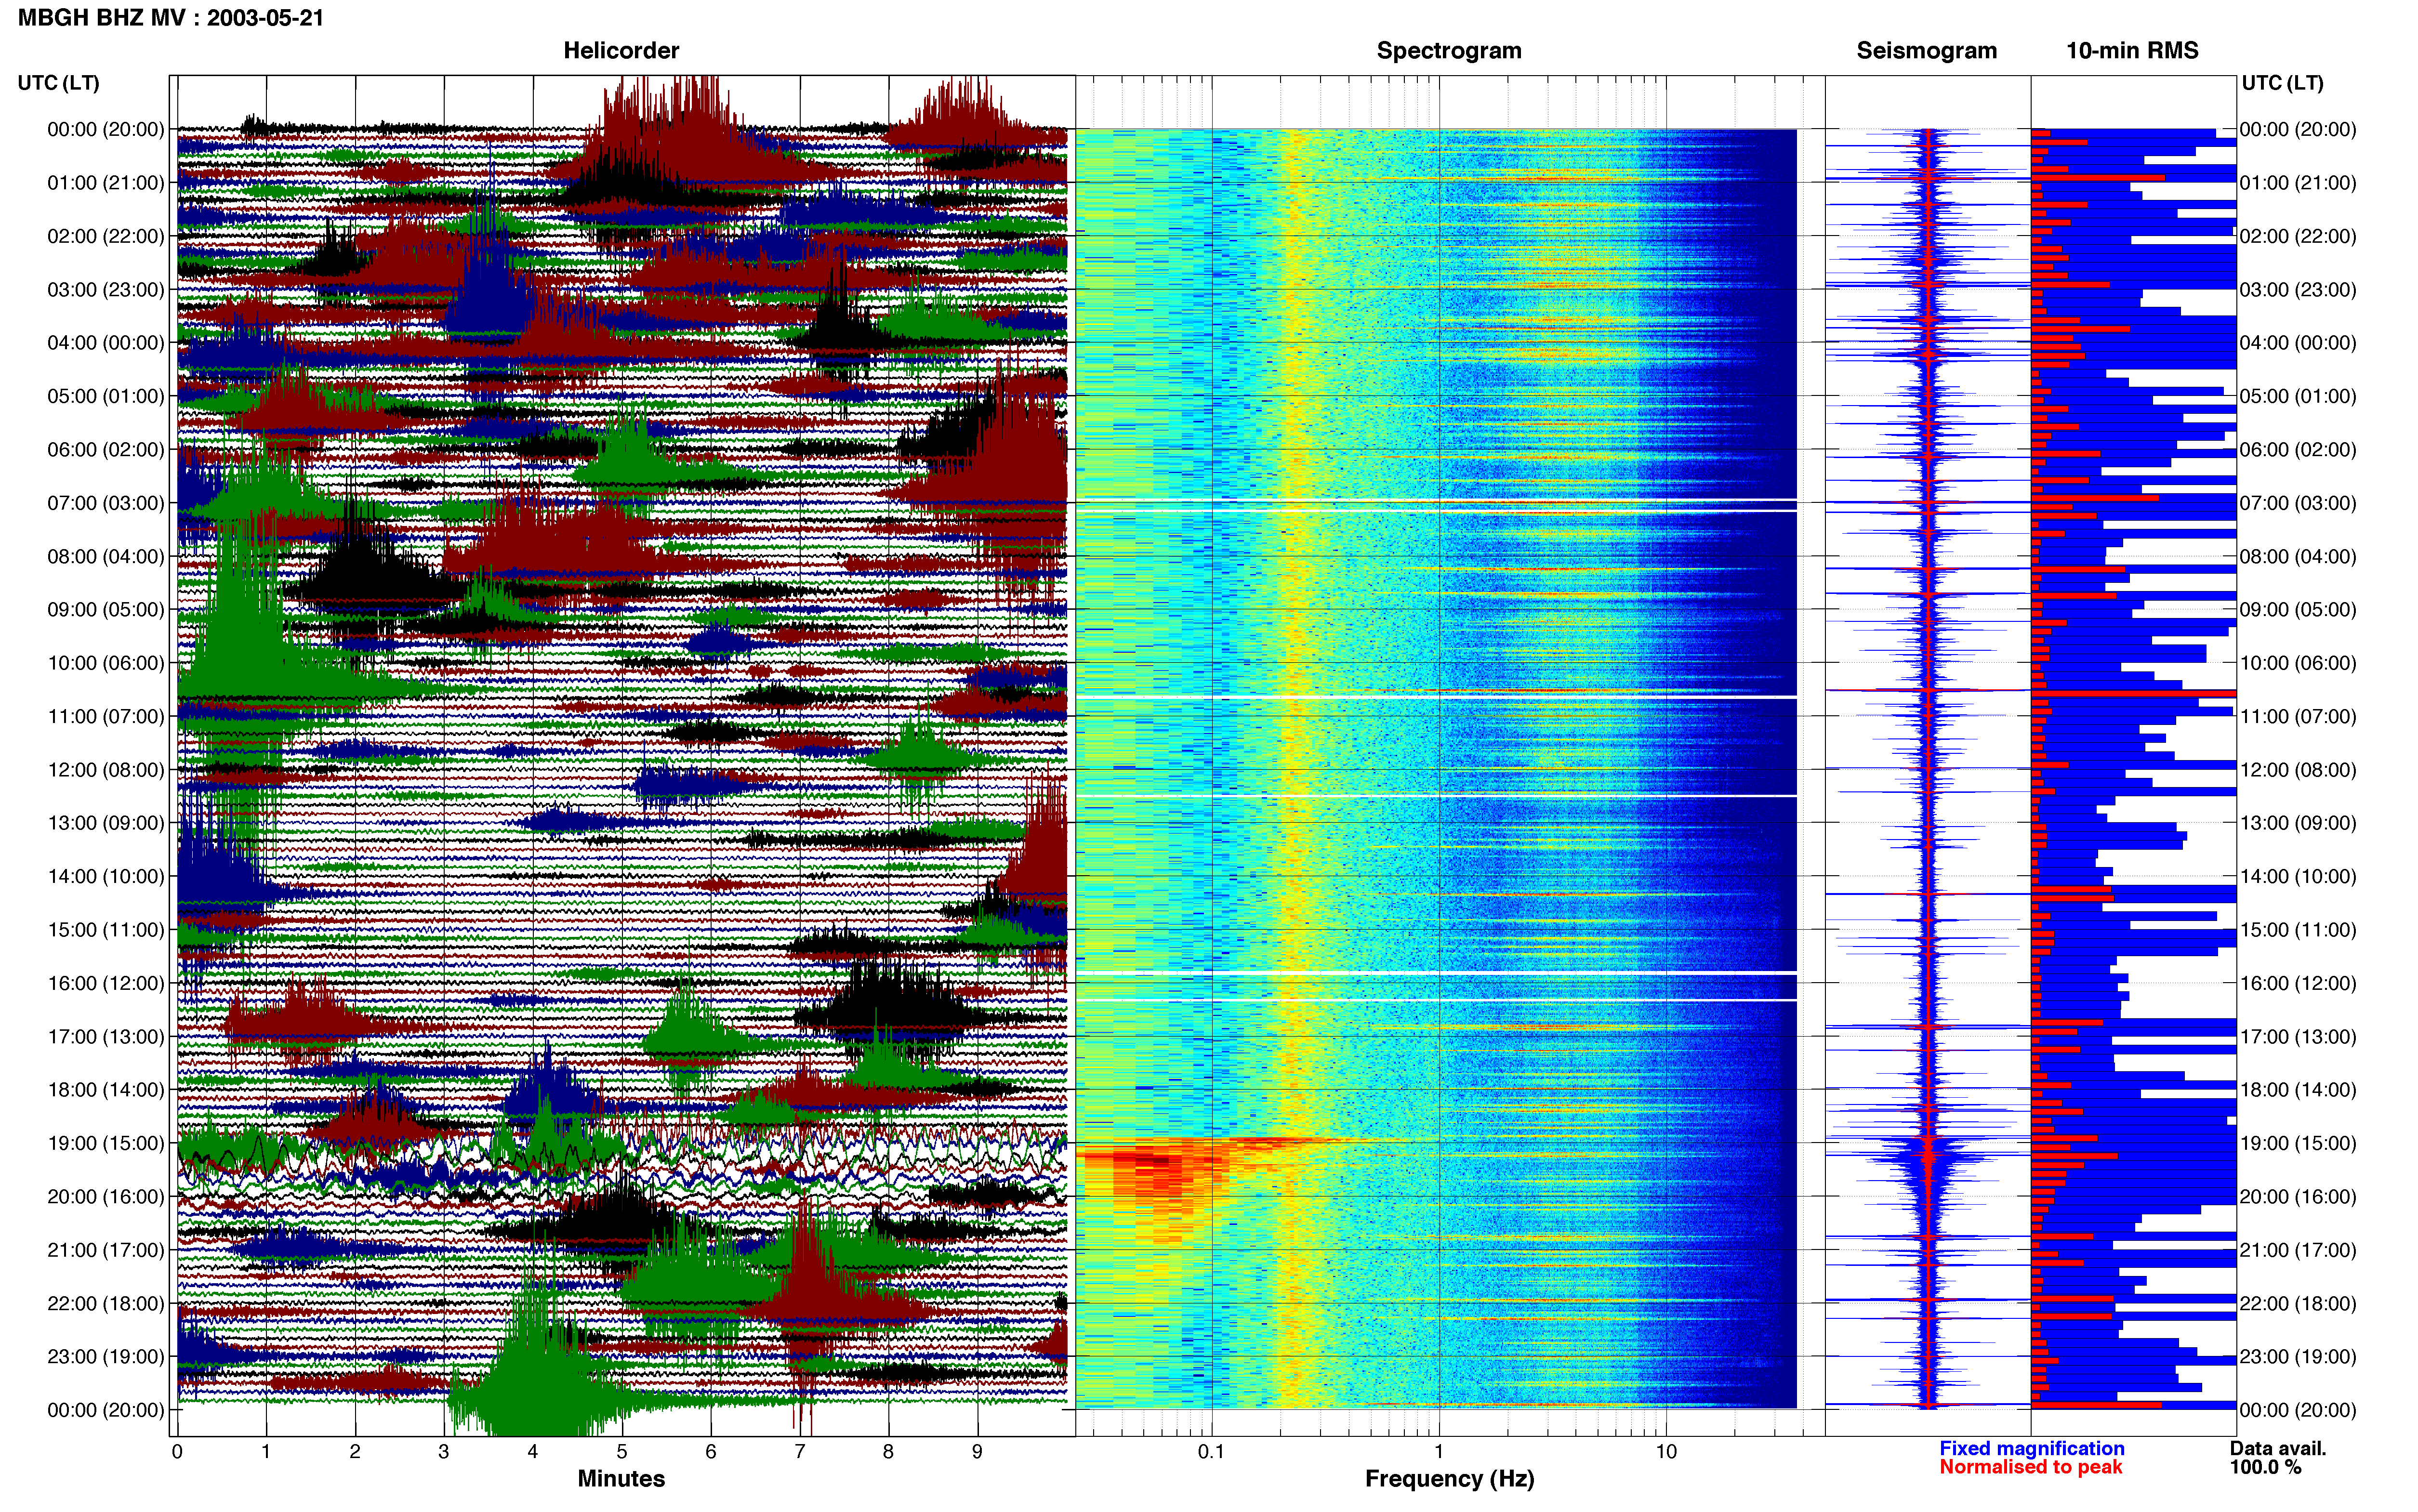Click the left axis label '13:00 (09:00)'
The image size is (2418, 1512).
(x=105, y=823)
